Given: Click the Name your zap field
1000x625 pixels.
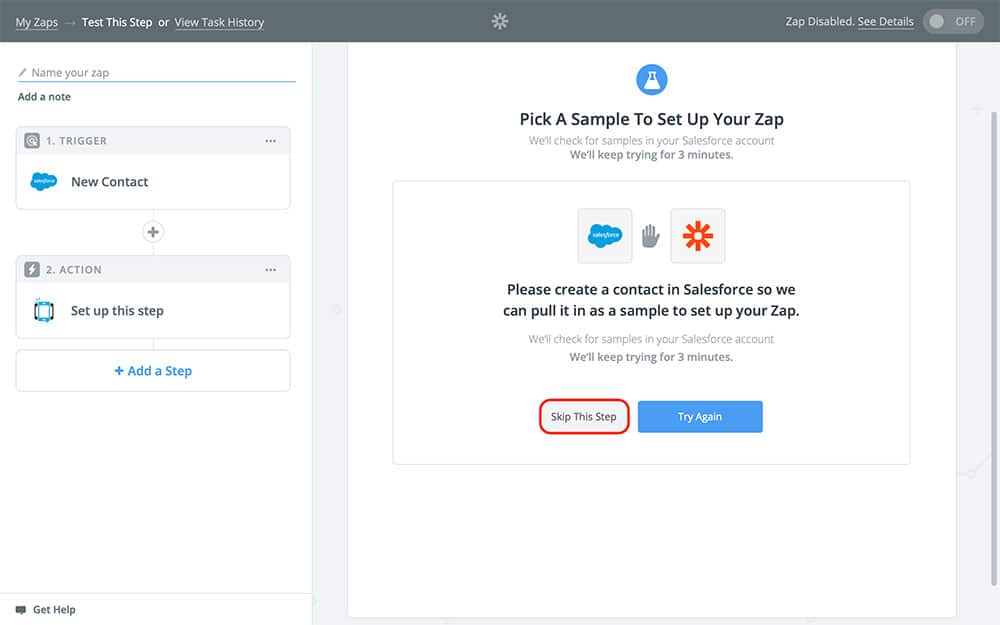Looking at the screenshot, I should coord(160,73).
